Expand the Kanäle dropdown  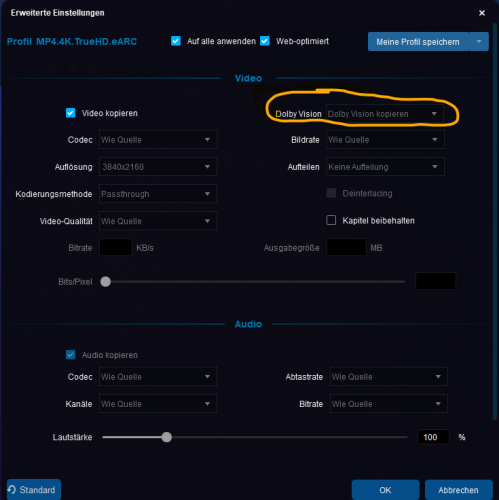158,404
